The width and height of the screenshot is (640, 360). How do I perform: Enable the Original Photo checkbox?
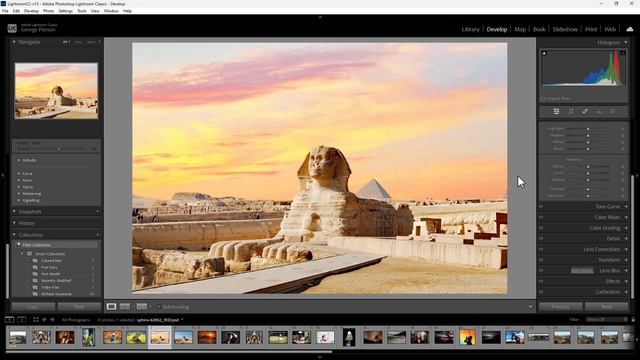[x=543, y=99]
